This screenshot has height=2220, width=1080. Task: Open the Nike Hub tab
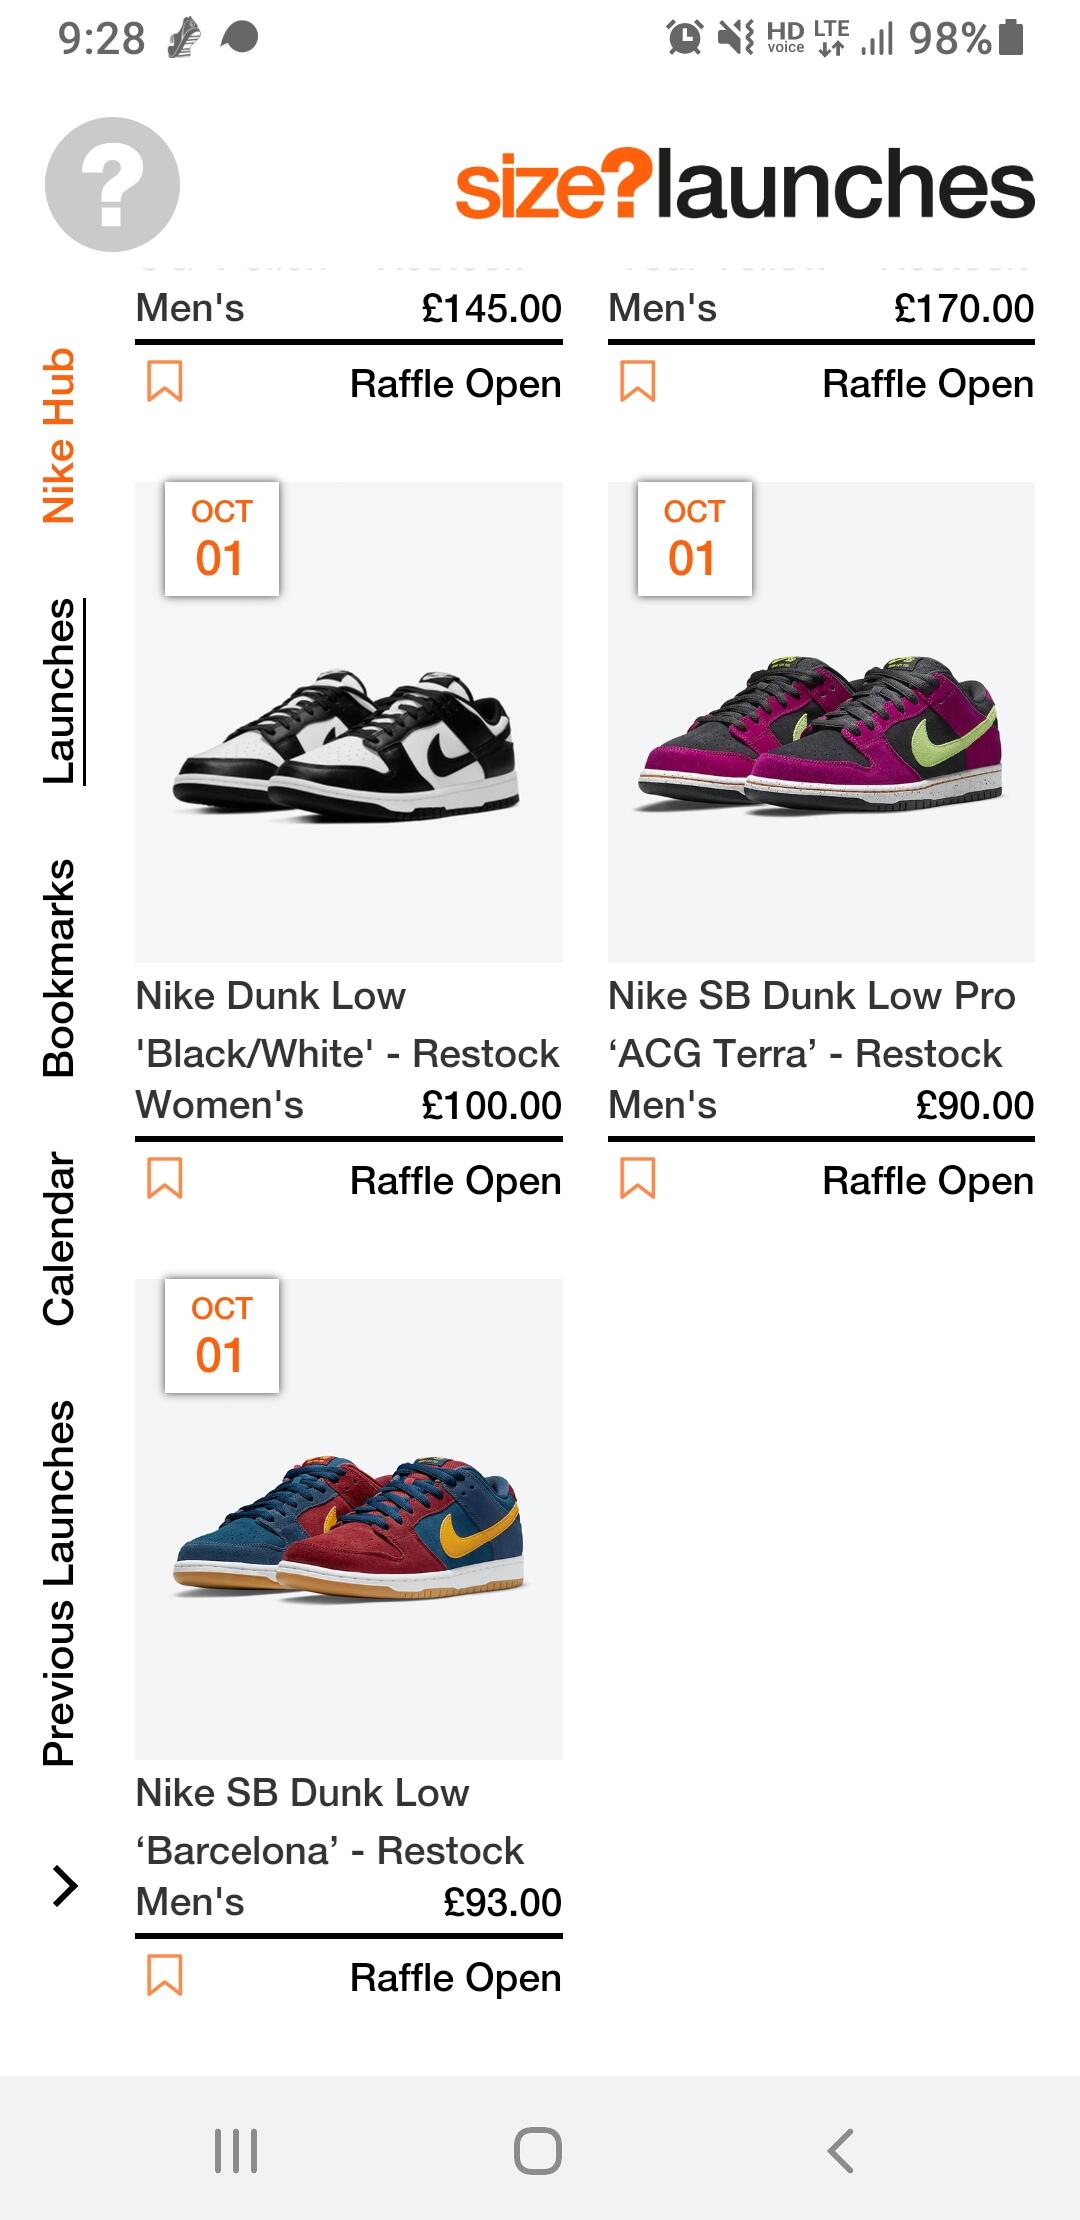(x=59, y=436)
